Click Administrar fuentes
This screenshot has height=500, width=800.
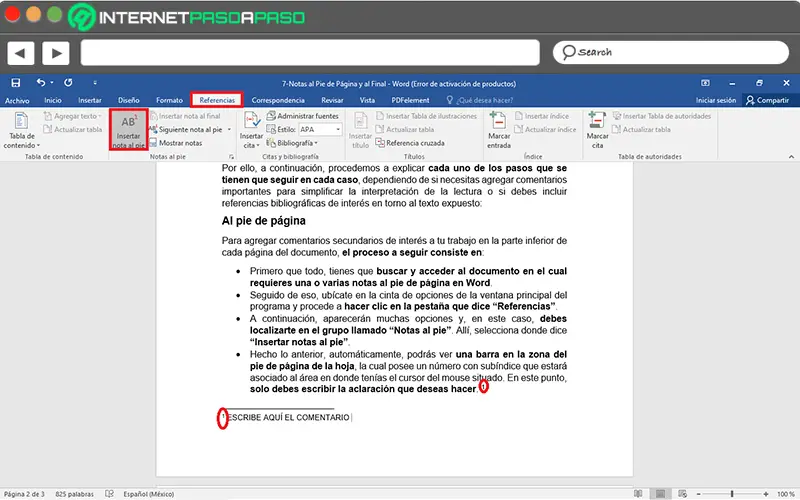coord(303,116)
